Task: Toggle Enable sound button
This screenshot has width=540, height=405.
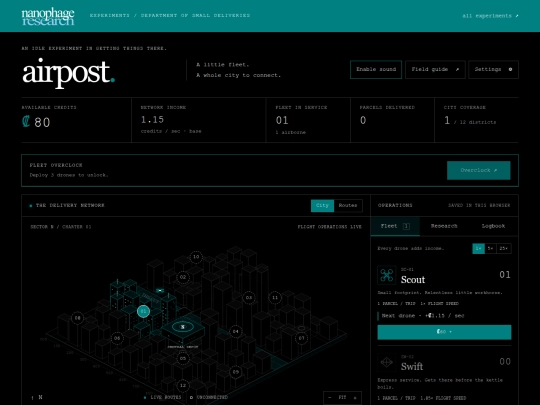Action: (x=376, y=69)
